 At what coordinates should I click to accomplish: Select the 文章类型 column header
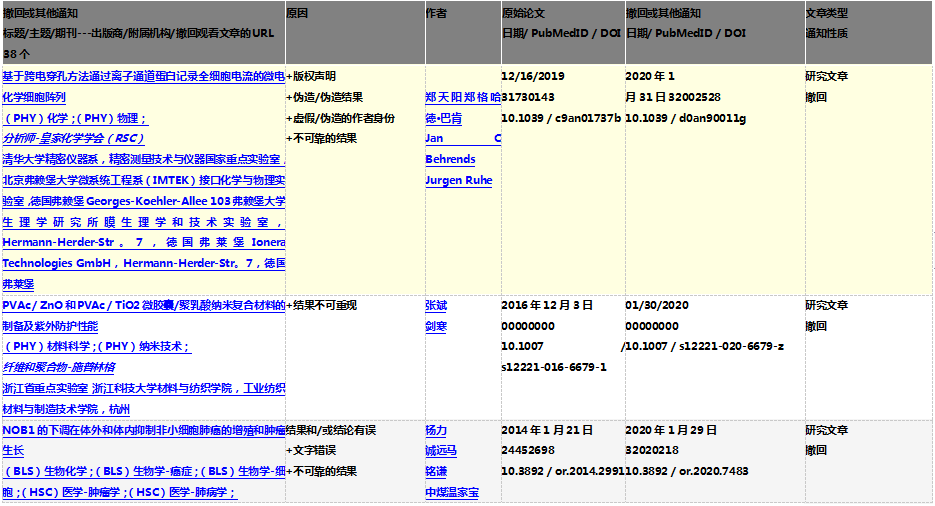(x=826, y=14)
